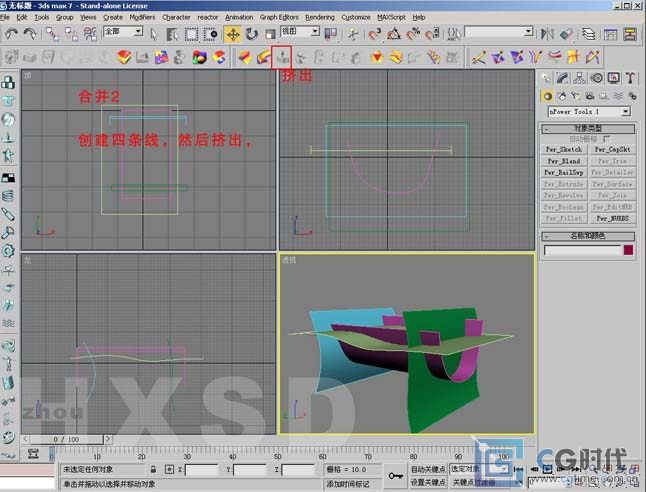Activate the Select Object arrow tool
This screenshot has height=492, width=646.
tap(154, 35)
